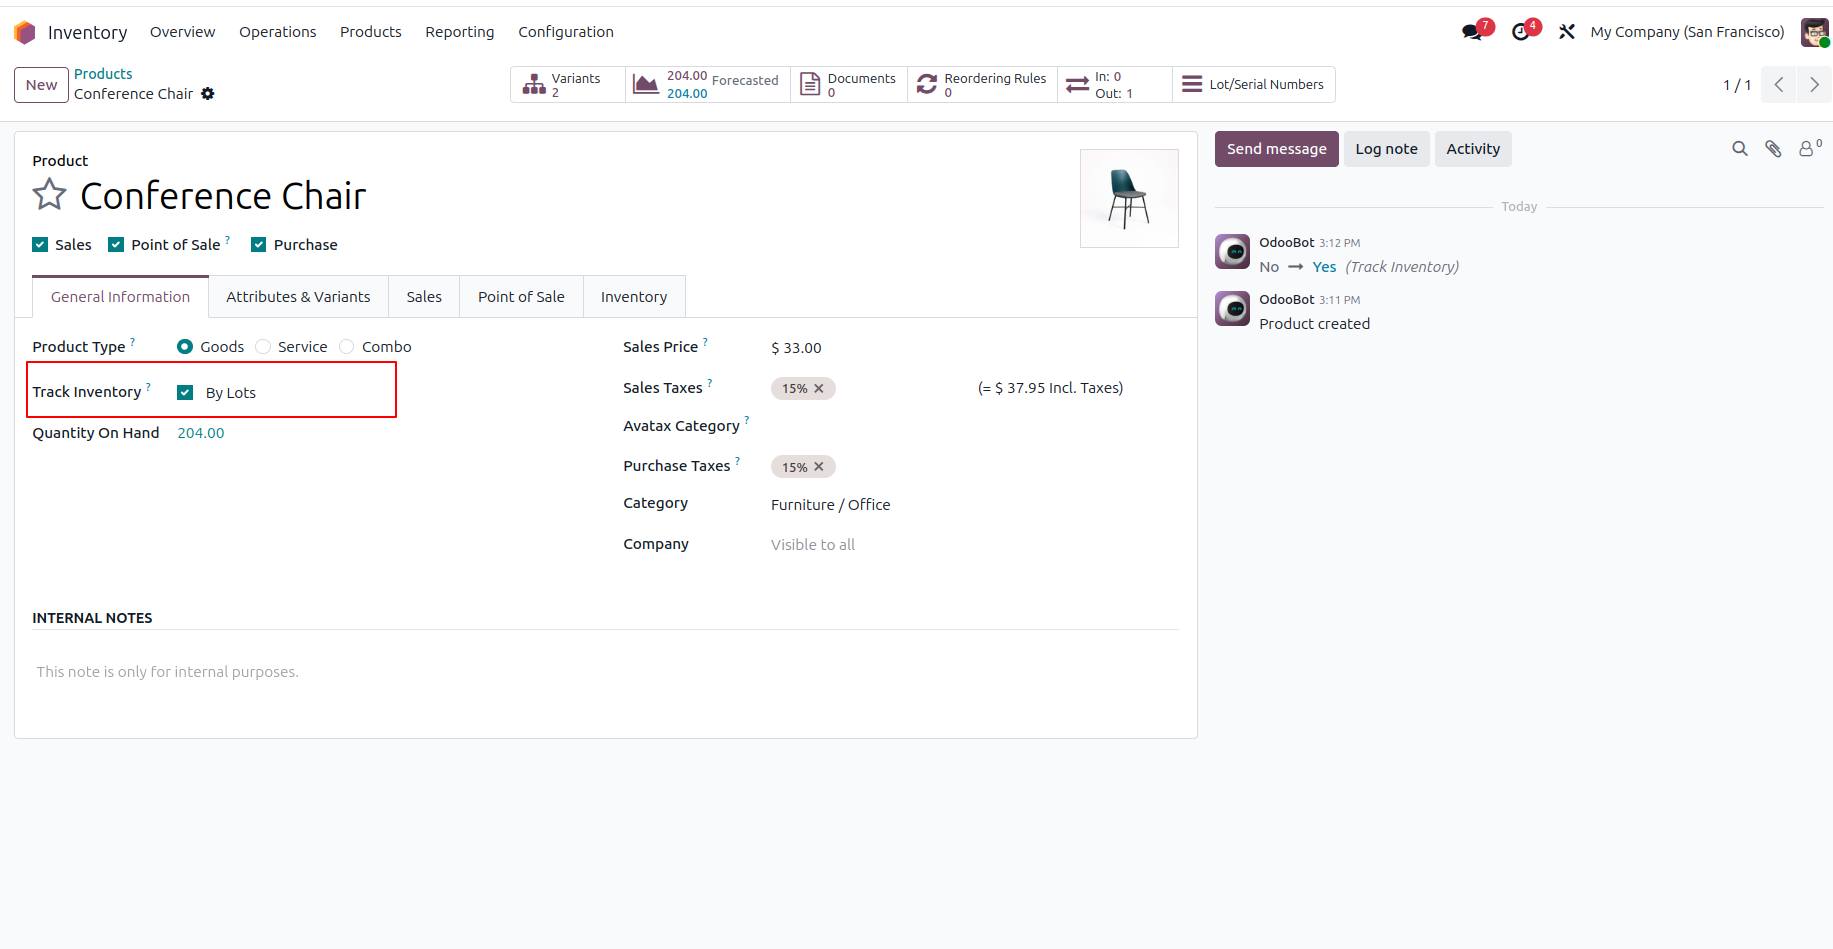Go to previous record arrow
This screenshot has width=1833, height=949.
(x=1779, y=85)
